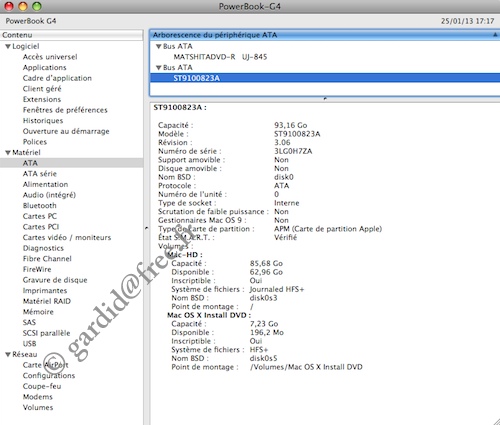This screenshot has width=500, height=425.
Task: Select the MATSHITADVD-R UJ-845 device
Action: (220, 57)
